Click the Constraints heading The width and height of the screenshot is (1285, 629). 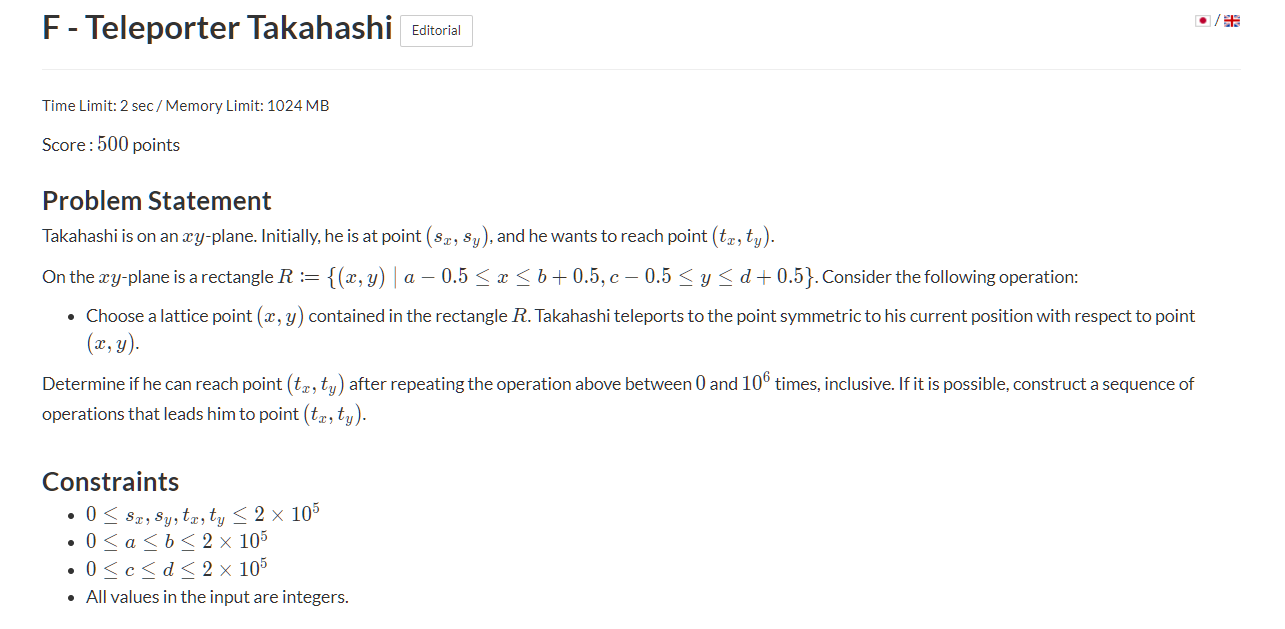point(111,481)
